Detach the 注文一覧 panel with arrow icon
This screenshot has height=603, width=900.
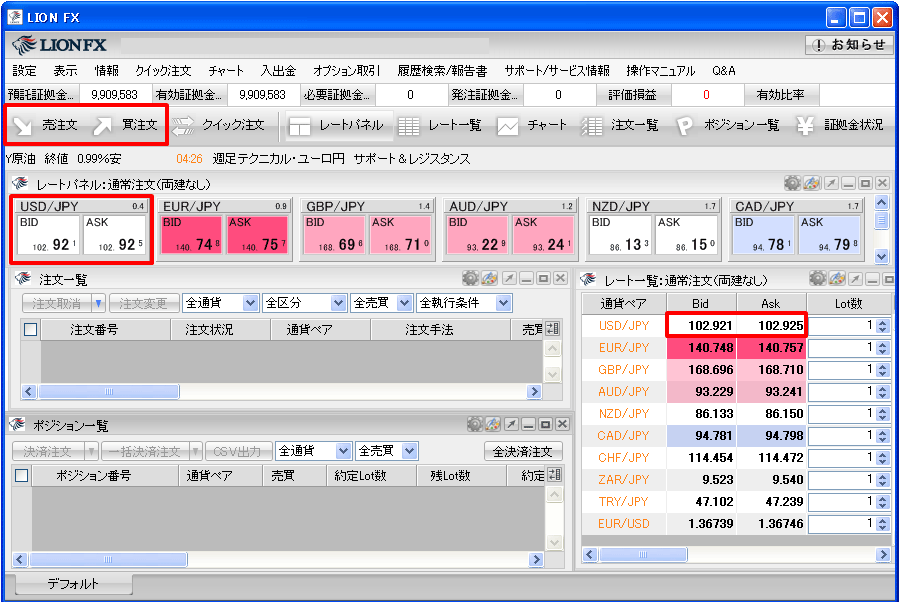tap(509, 278)
